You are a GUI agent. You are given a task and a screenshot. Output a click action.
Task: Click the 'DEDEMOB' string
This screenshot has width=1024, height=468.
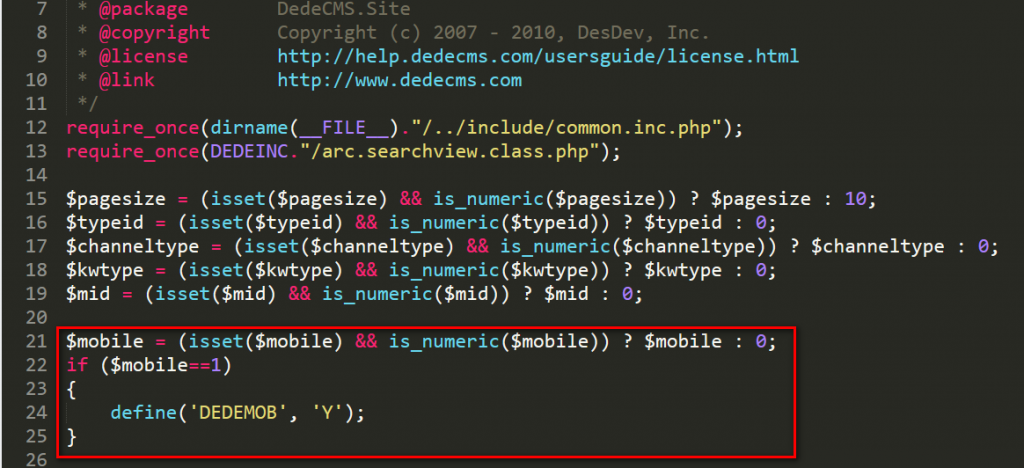tap(238, 413)
